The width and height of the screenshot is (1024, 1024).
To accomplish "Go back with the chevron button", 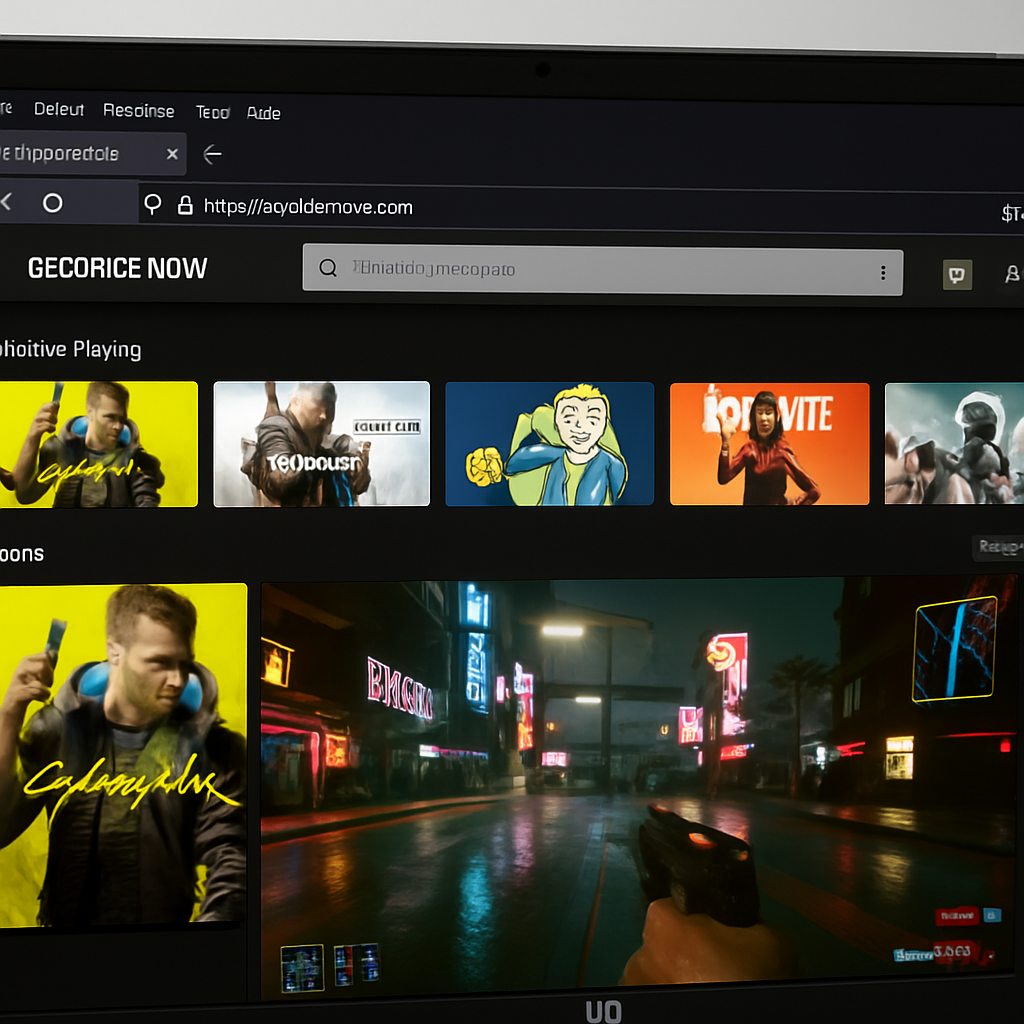I will tap(7, 202).
